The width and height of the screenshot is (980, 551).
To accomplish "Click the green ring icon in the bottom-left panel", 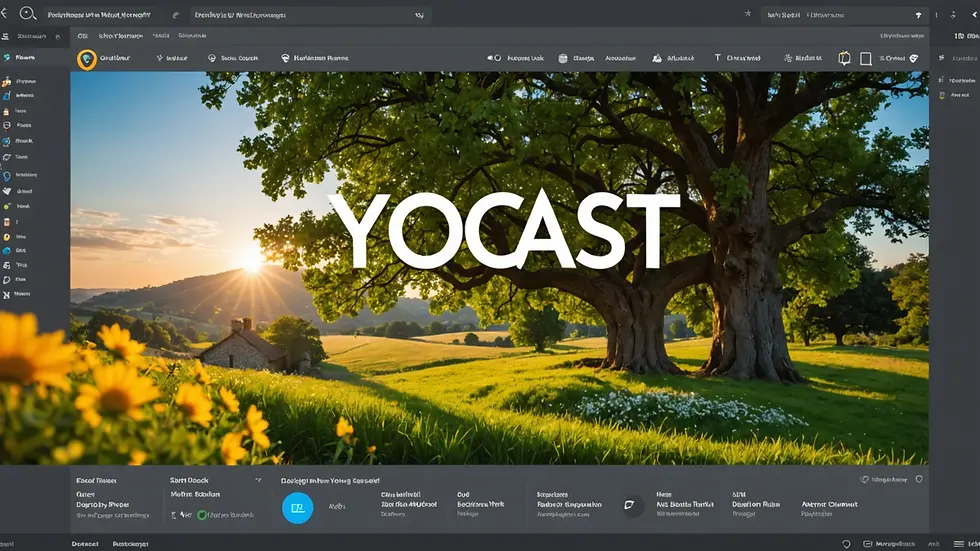I will (x=202, y=515).
